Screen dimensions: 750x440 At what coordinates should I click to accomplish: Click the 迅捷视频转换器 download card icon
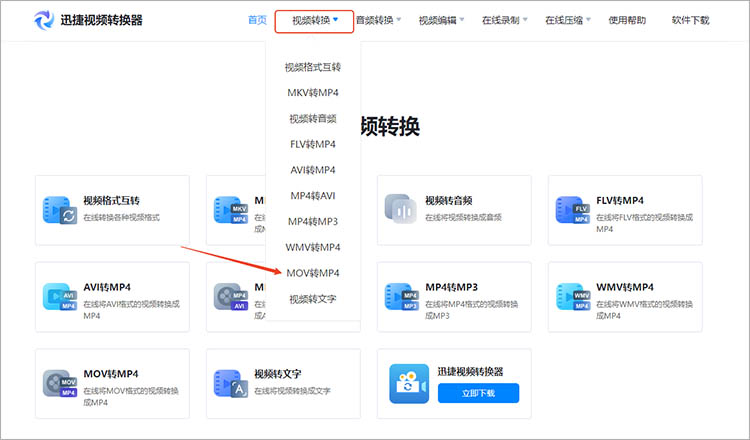point(409,384)
